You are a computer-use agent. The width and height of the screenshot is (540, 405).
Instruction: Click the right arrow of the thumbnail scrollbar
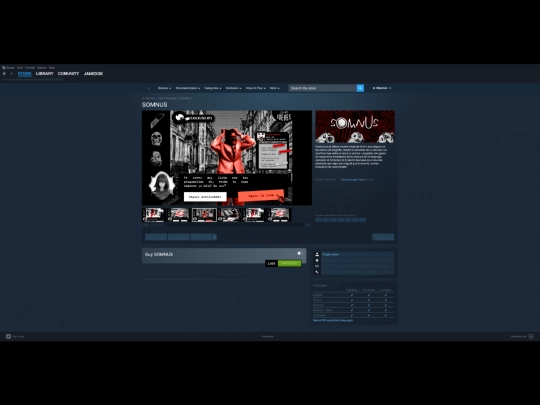coord(308,225)
